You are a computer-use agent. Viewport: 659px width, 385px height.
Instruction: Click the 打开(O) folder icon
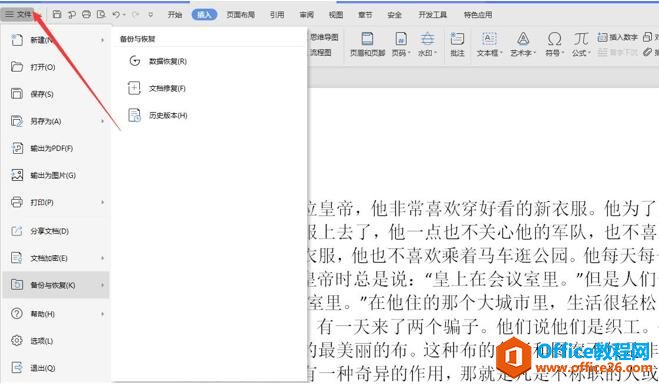(17, 67)
